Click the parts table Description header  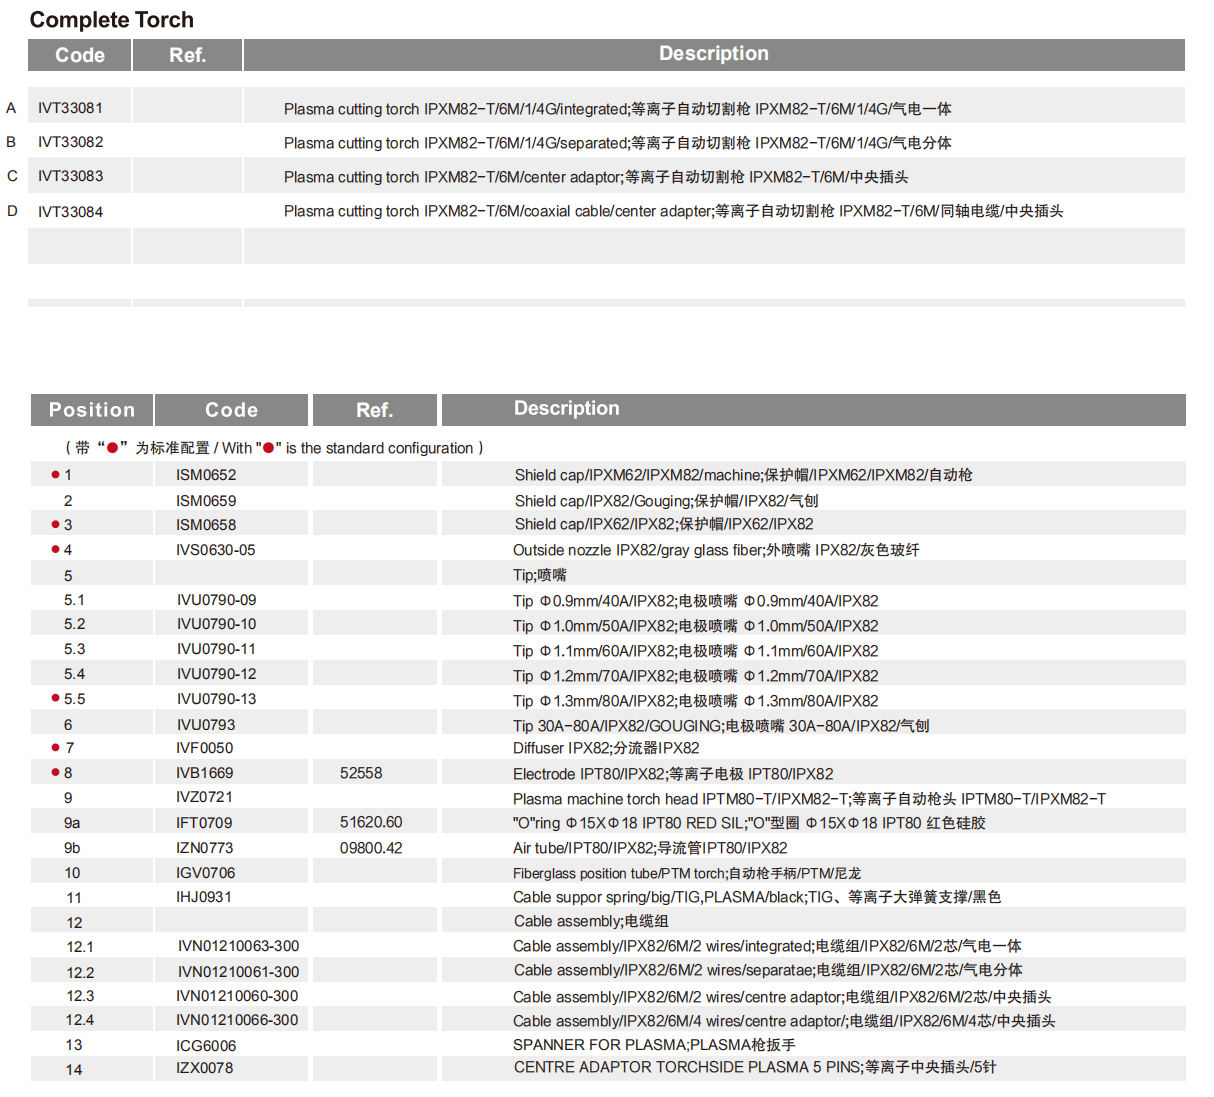coord(566,408)
